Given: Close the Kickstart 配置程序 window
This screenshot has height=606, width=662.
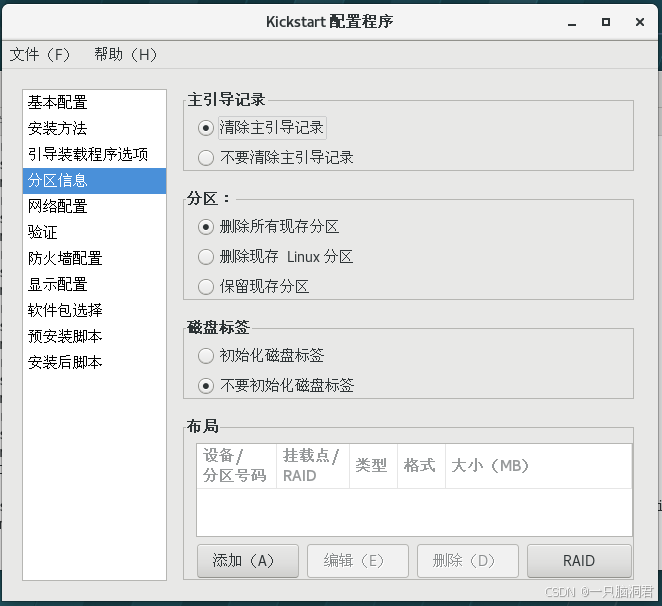Looking at the screenshot, I should pyautogui.click(x=640, y=22).
